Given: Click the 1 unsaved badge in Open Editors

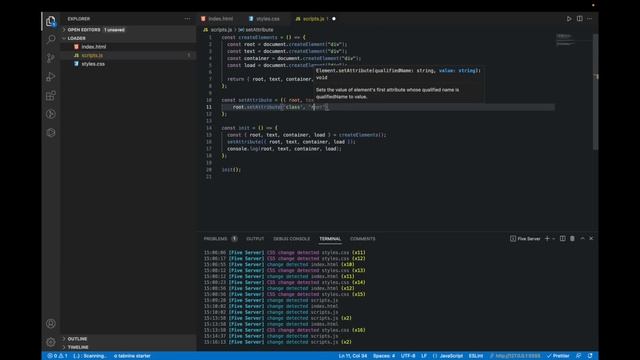Looking at the screenshot, I should point(114,30).
